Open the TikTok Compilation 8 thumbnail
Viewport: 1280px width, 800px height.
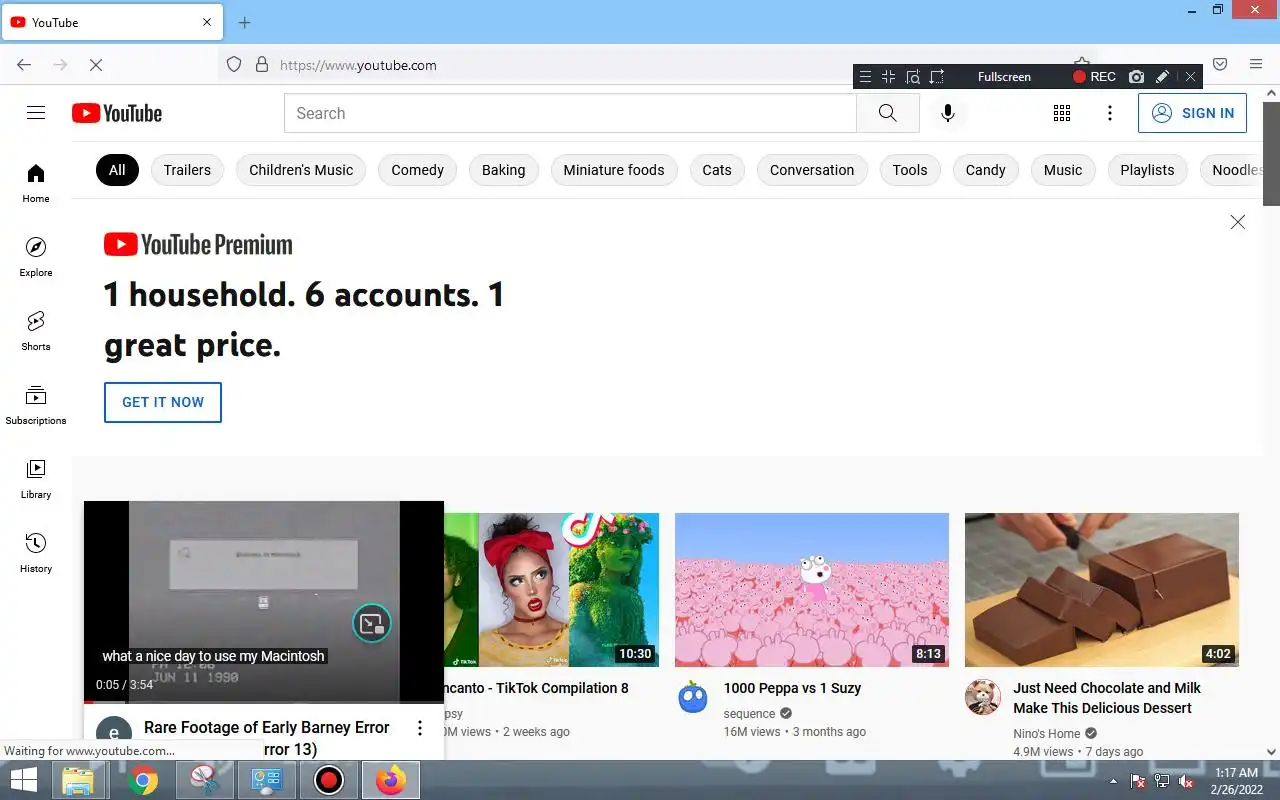[551, 590]
